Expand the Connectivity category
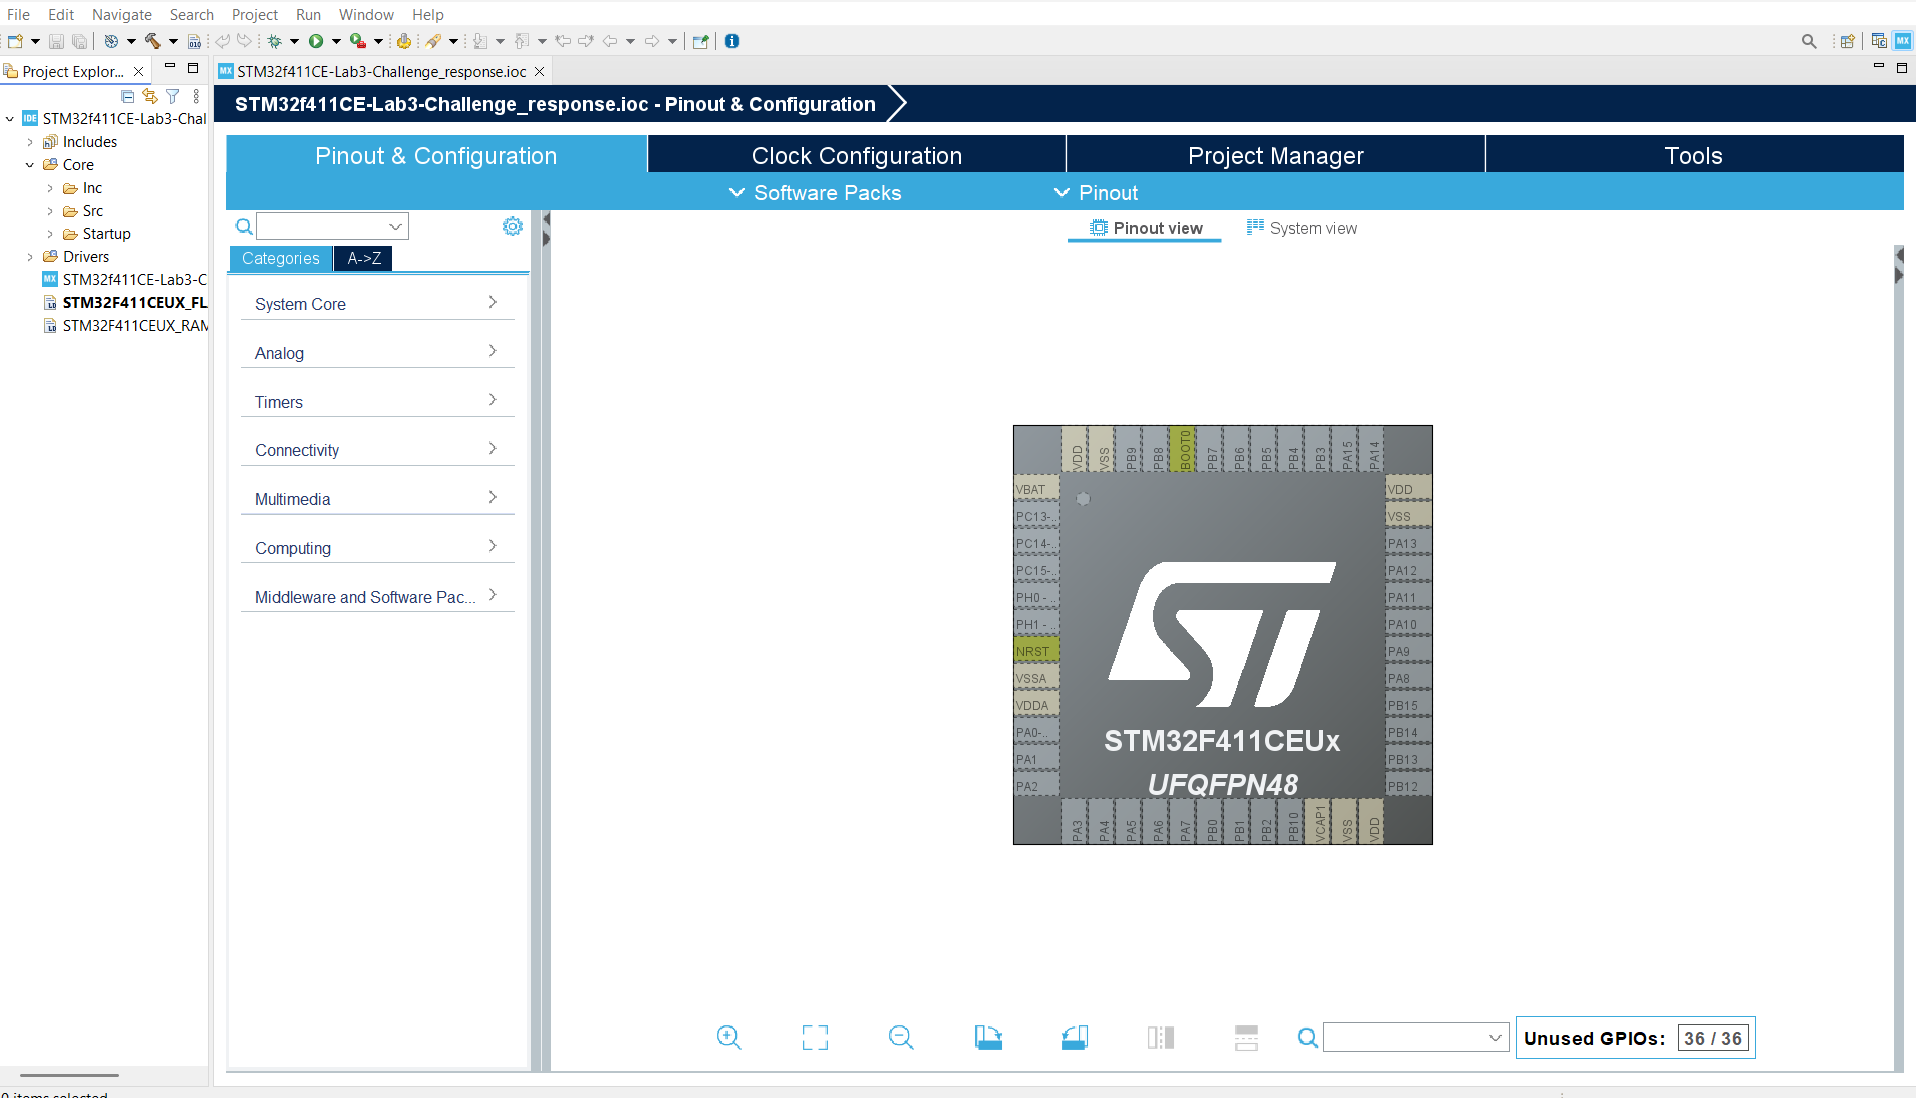Image resolution: width=1916 pixels, height=1098 pixels. coord(377,450)
